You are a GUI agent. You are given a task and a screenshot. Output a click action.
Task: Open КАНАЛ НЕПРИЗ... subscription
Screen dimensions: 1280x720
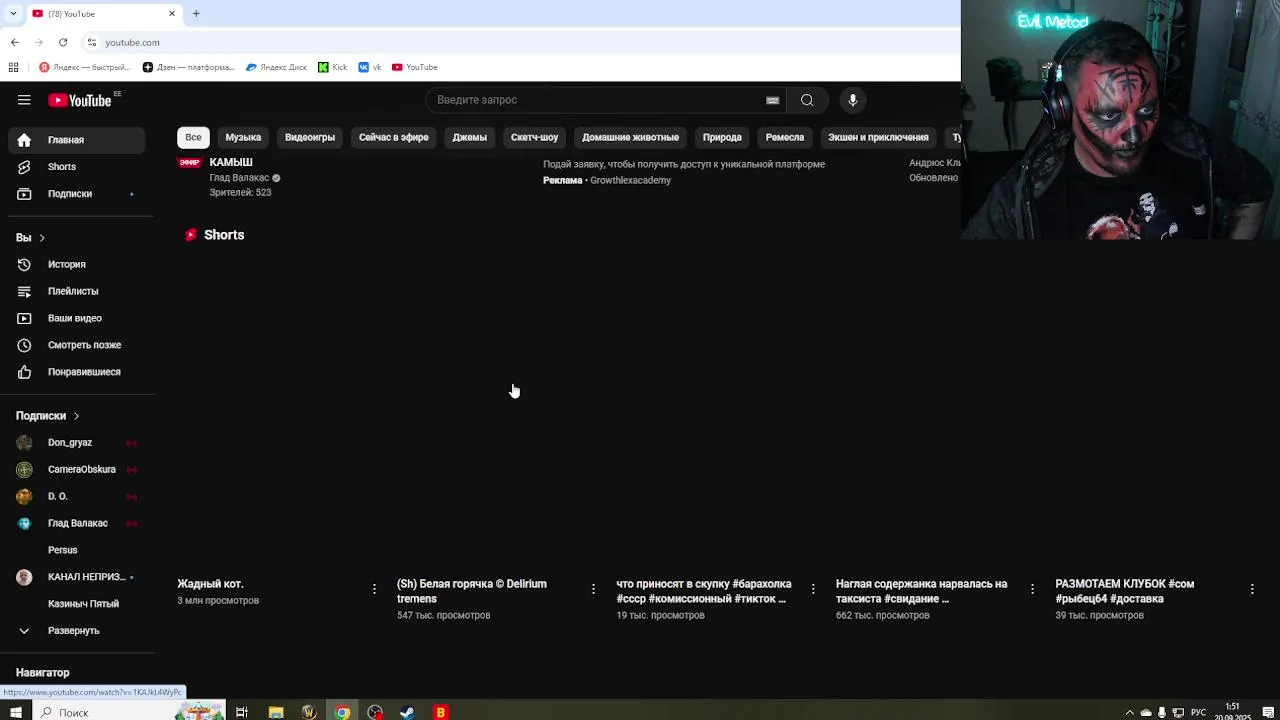(x=77, y=577)
